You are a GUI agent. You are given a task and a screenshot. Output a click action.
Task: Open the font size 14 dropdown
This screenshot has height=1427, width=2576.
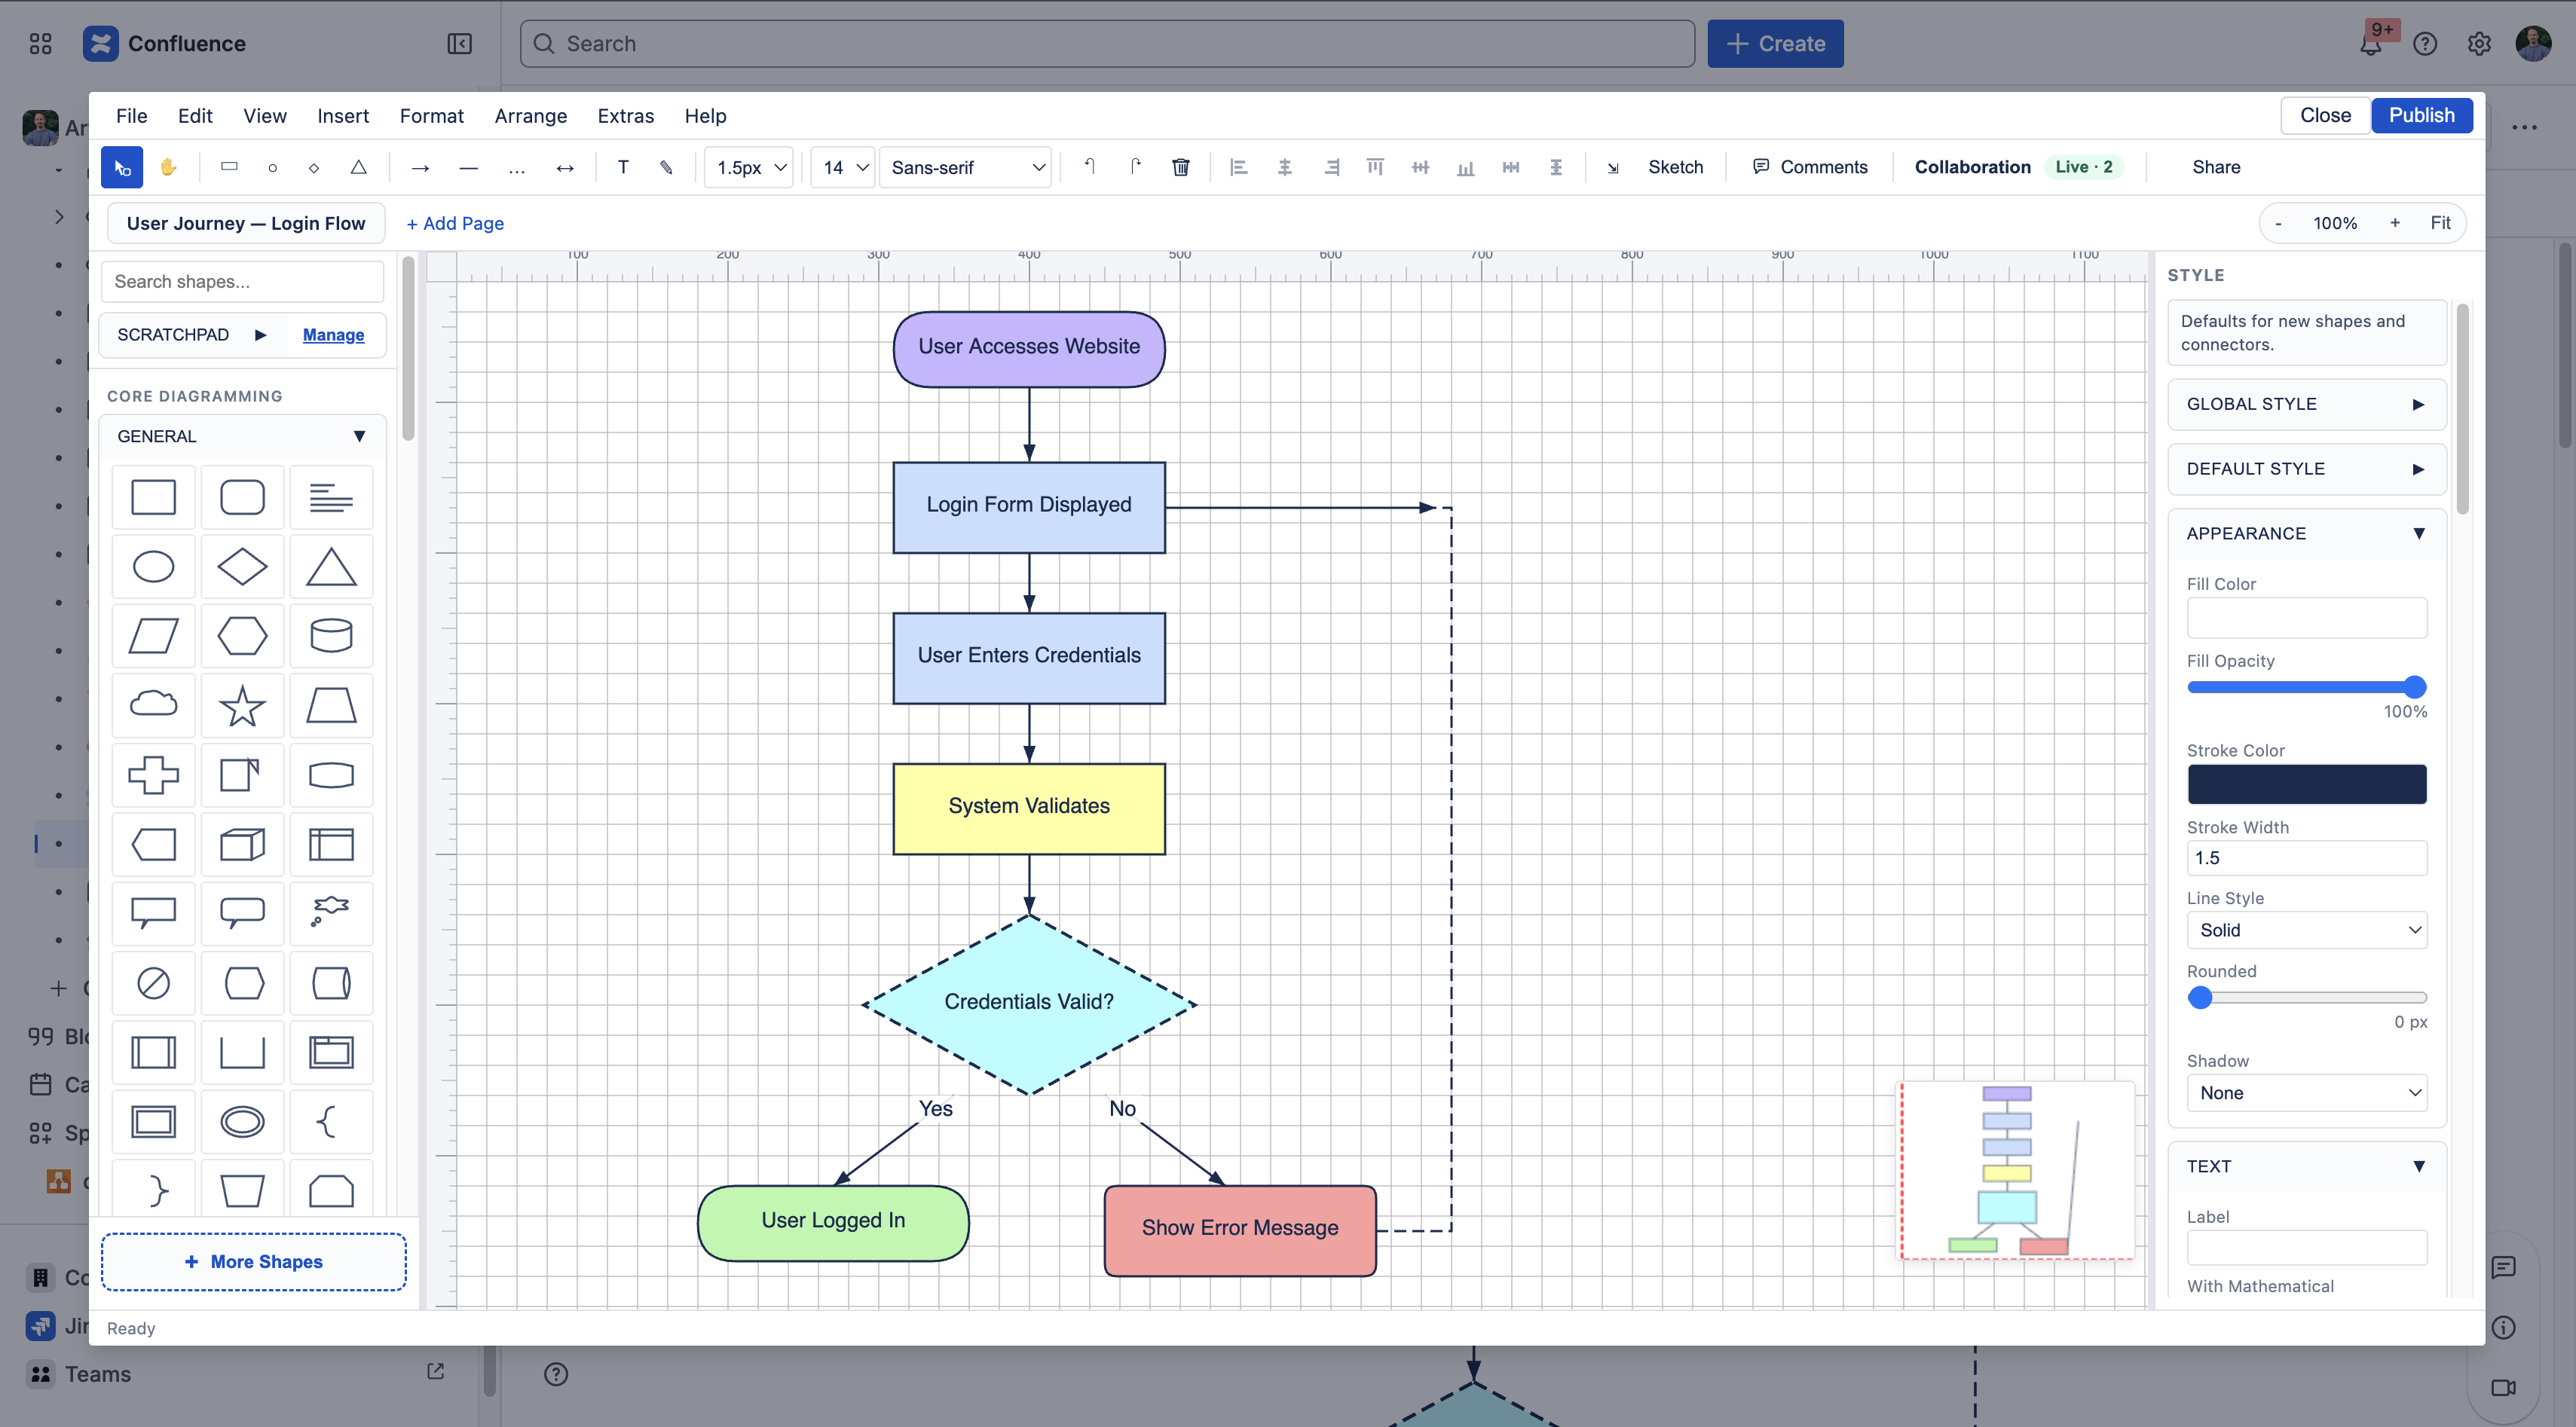(843, 167)
